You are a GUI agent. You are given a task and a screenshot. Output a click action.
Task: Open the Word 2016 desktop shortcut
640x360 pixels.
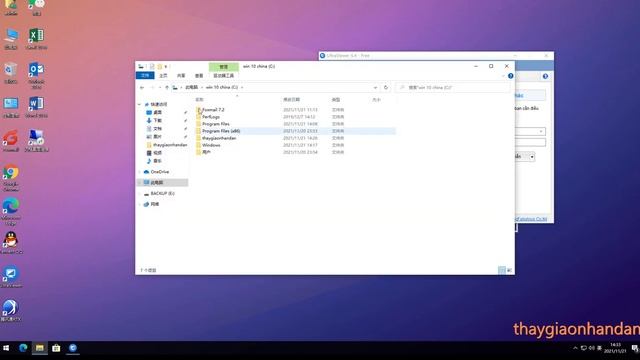pos(36,107)
